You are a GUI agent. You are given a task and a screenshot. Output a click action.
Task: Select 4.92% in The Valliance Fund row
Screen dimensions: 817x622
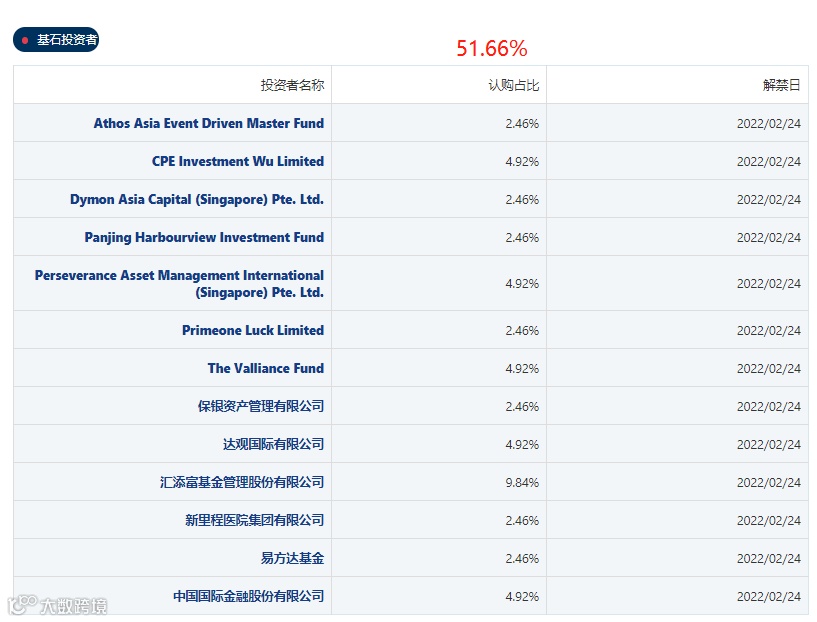point(522,369)
